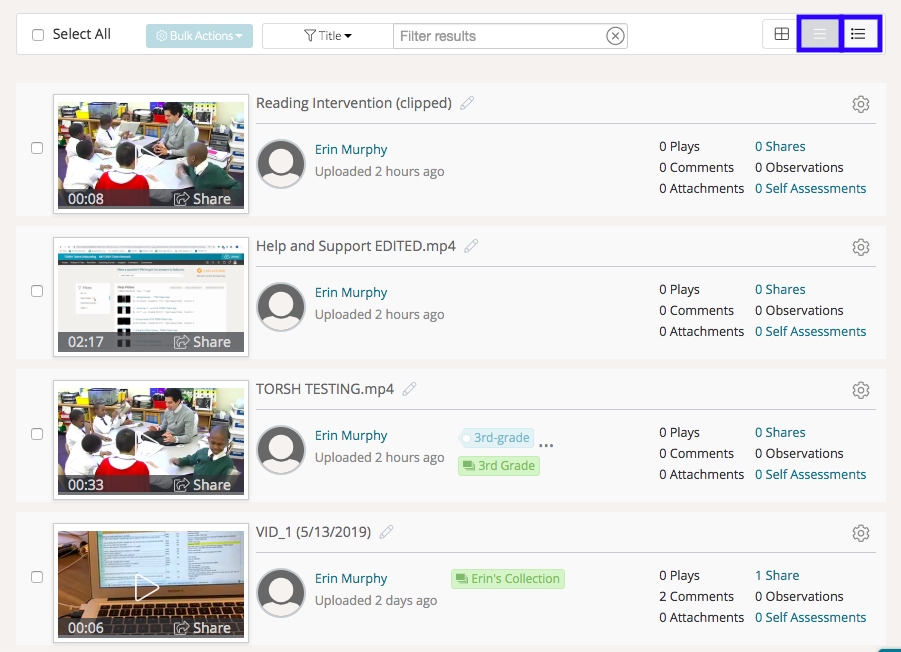Expand the Title filter dropdown
This screenshot has height=652, width=901.
(x=327, y=36)
